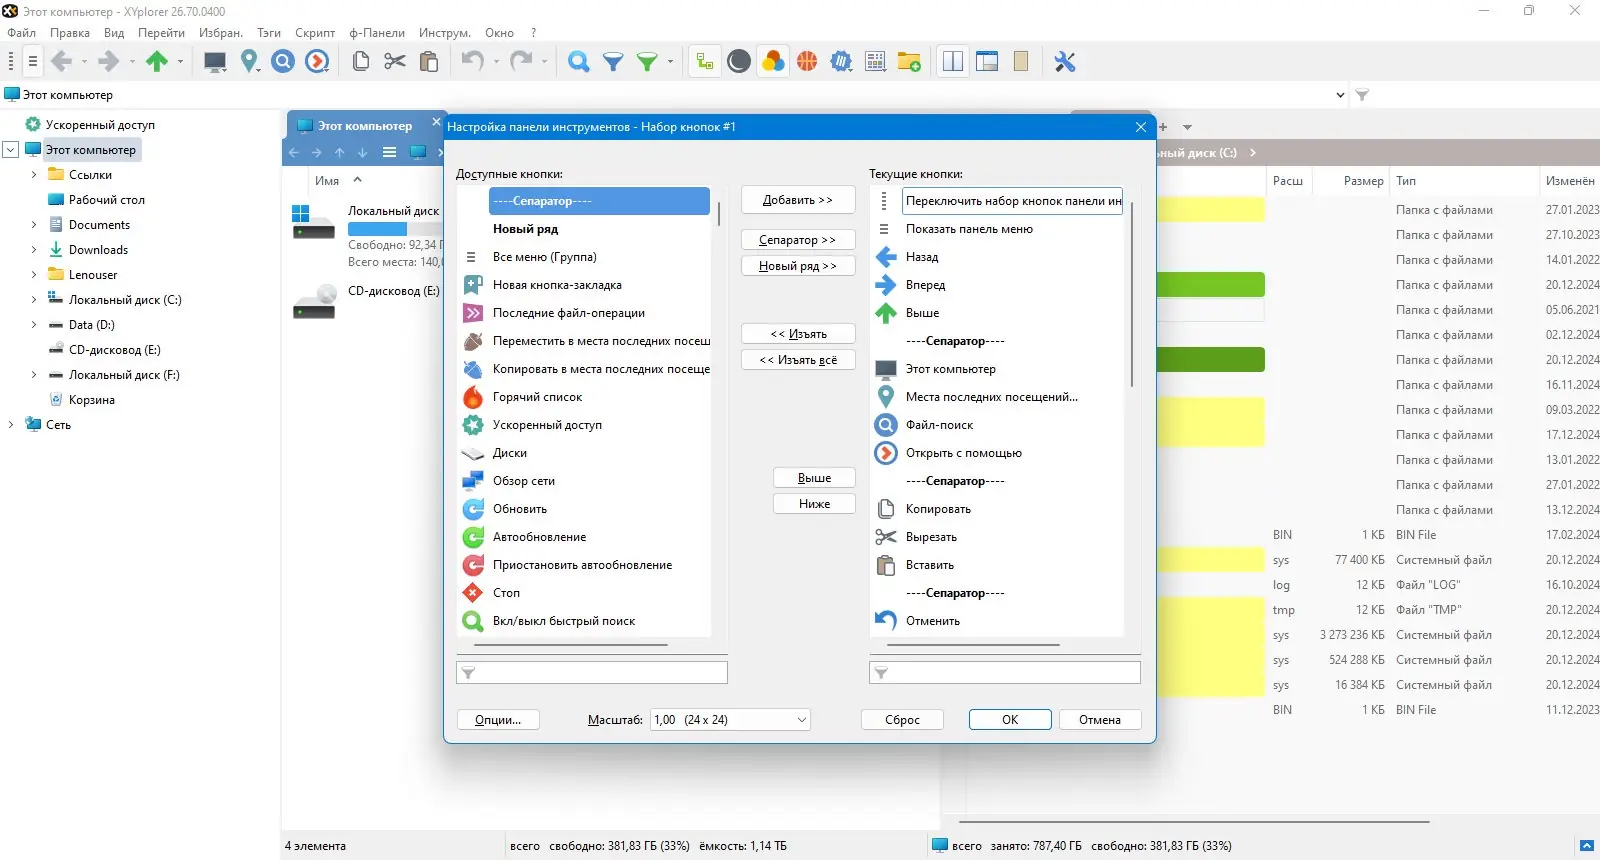The height and width of the screenshot is (860, 1600).
Task: Open file search from the main toolbar
Action: [284, 62]
